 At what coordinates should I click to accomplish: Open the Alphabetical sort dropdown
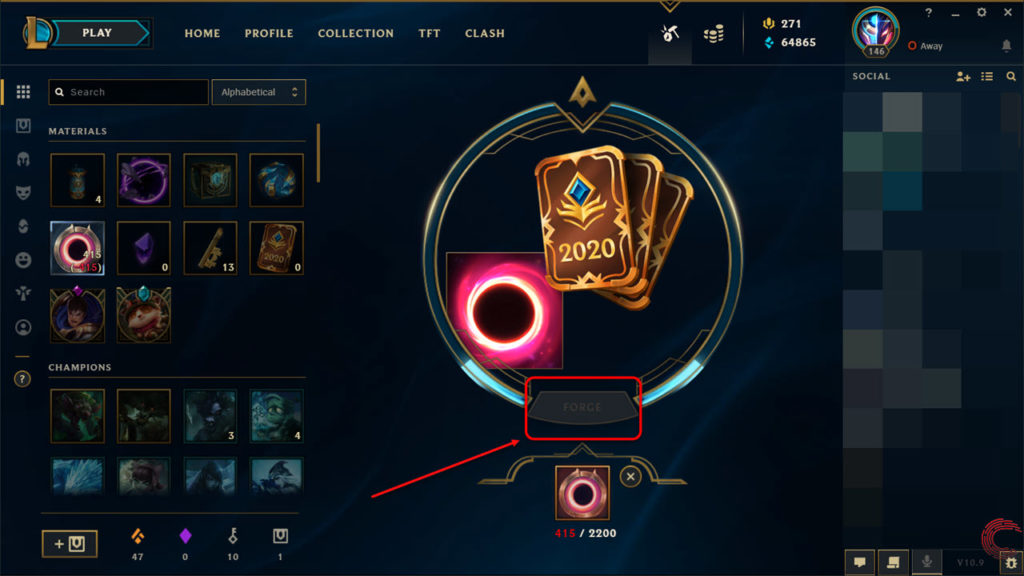click(259, 92)
